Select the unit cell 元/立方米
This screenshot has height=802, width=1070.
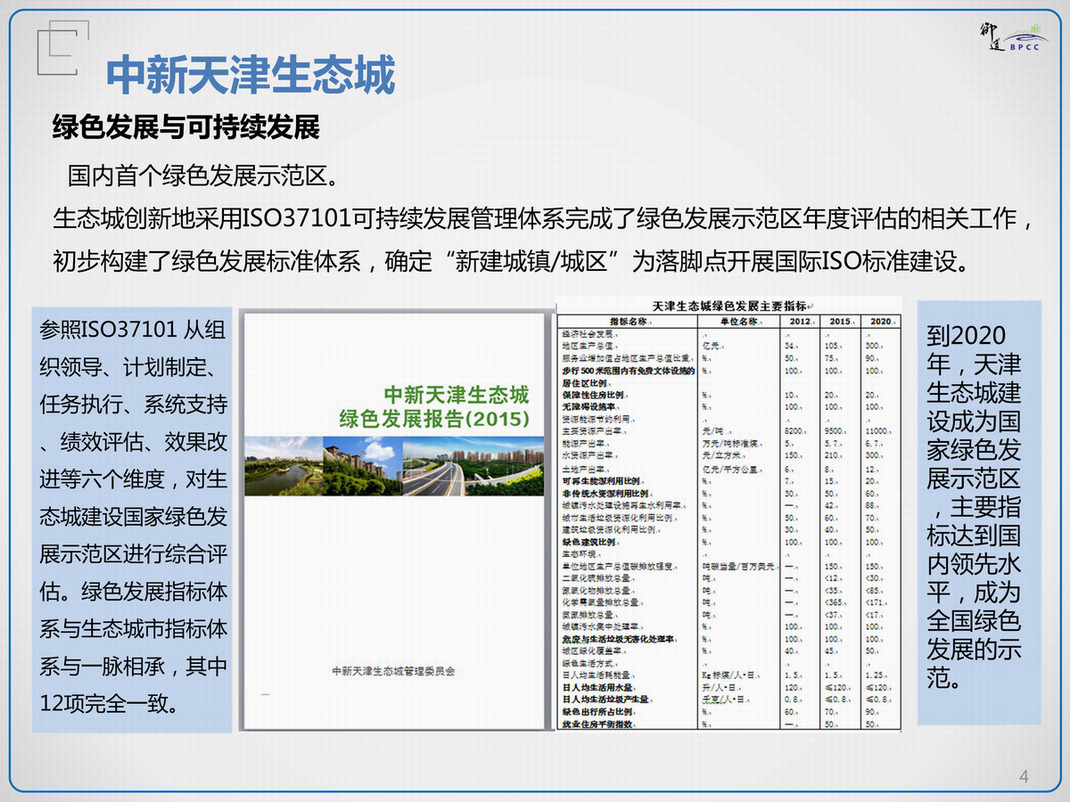[723, 455]
